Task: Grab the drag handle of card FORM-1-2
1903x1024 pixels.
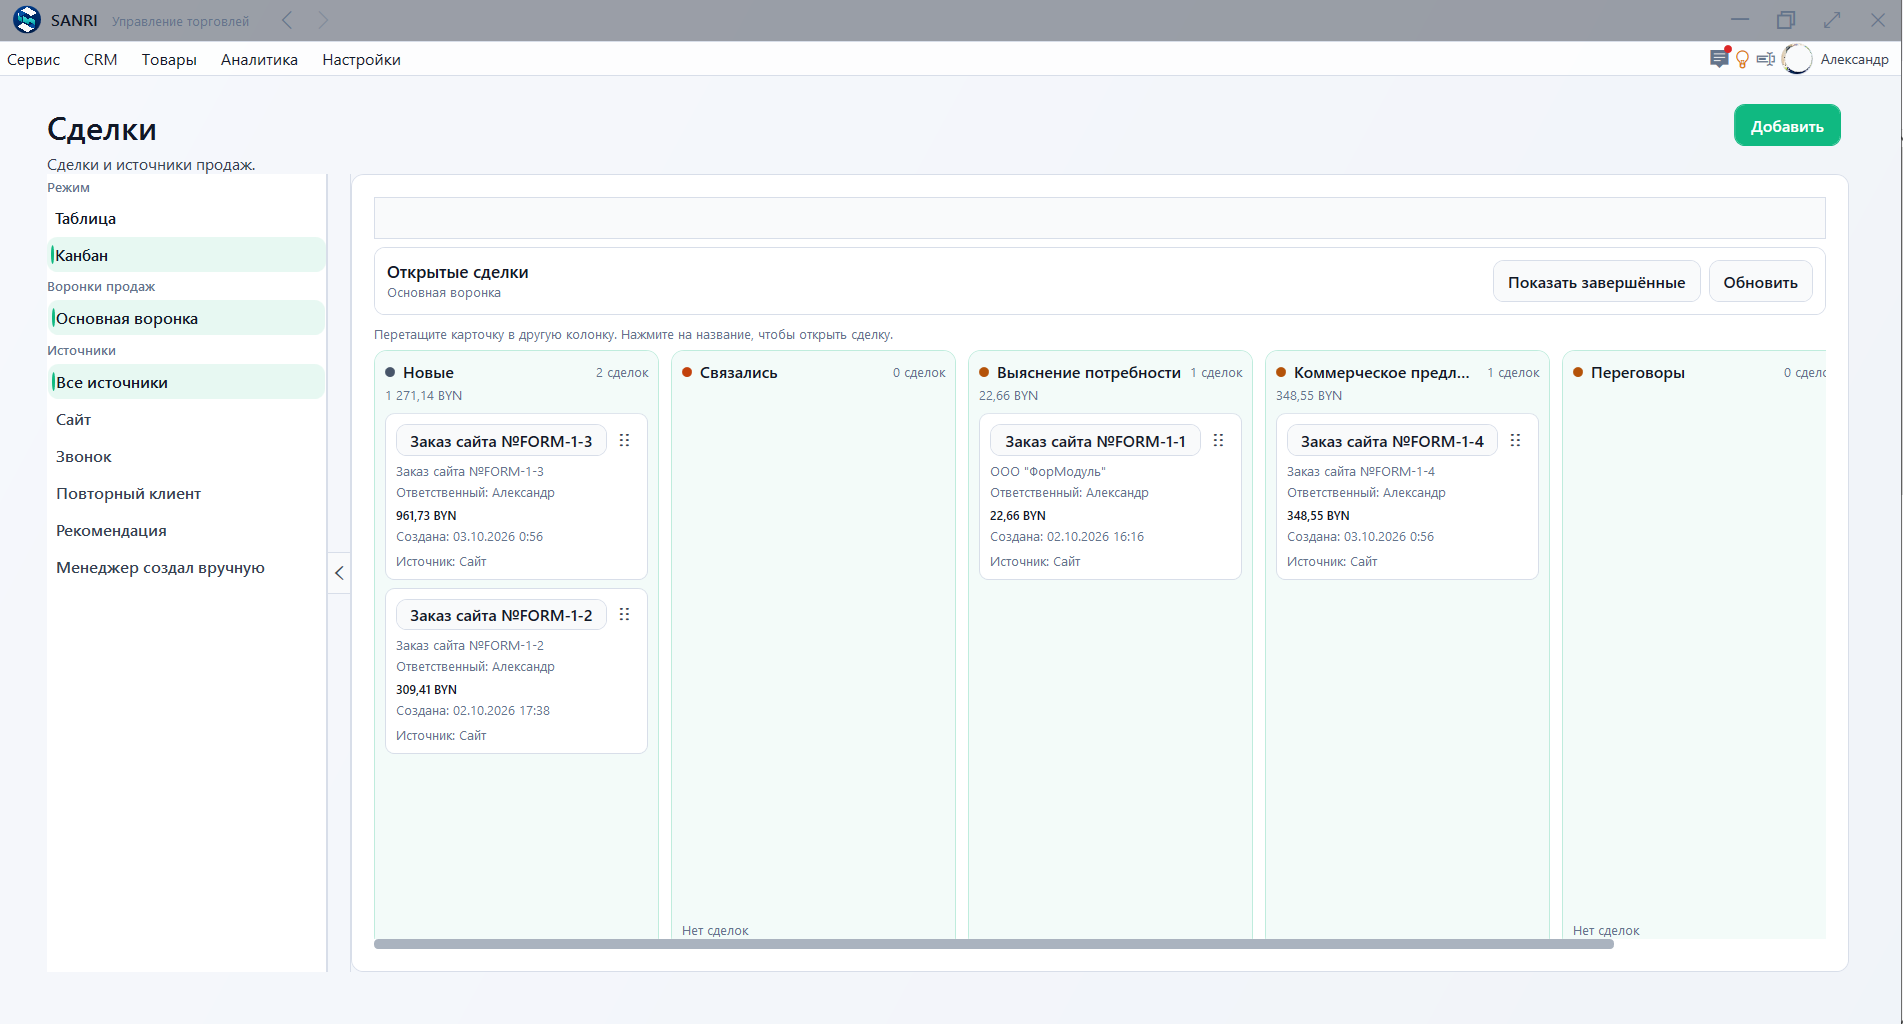Action: pos(624,614)
